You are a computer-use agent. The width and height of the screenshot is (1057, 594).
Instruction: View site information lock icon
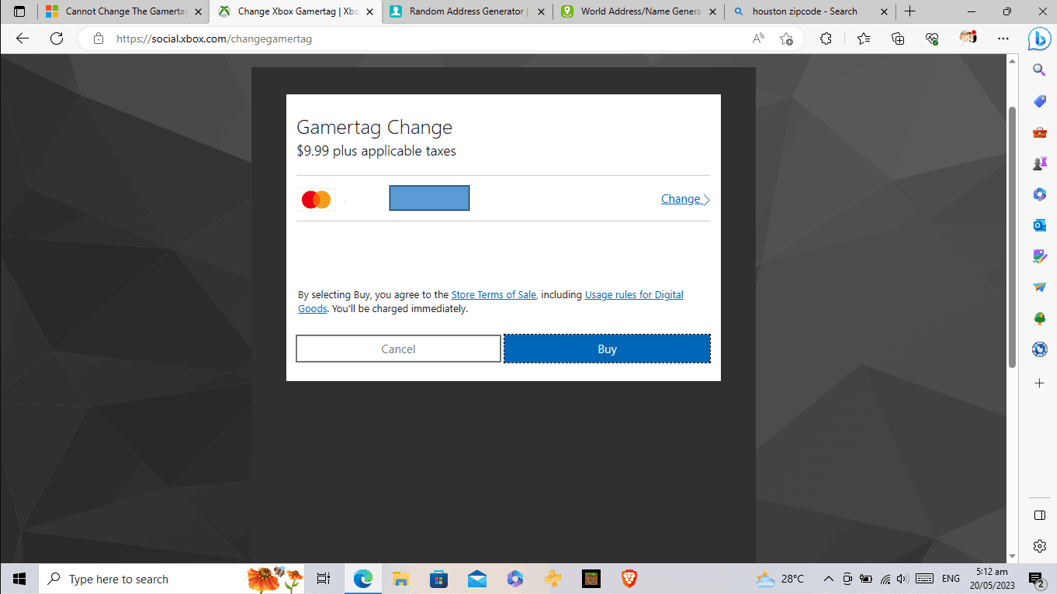click(98, 38)
